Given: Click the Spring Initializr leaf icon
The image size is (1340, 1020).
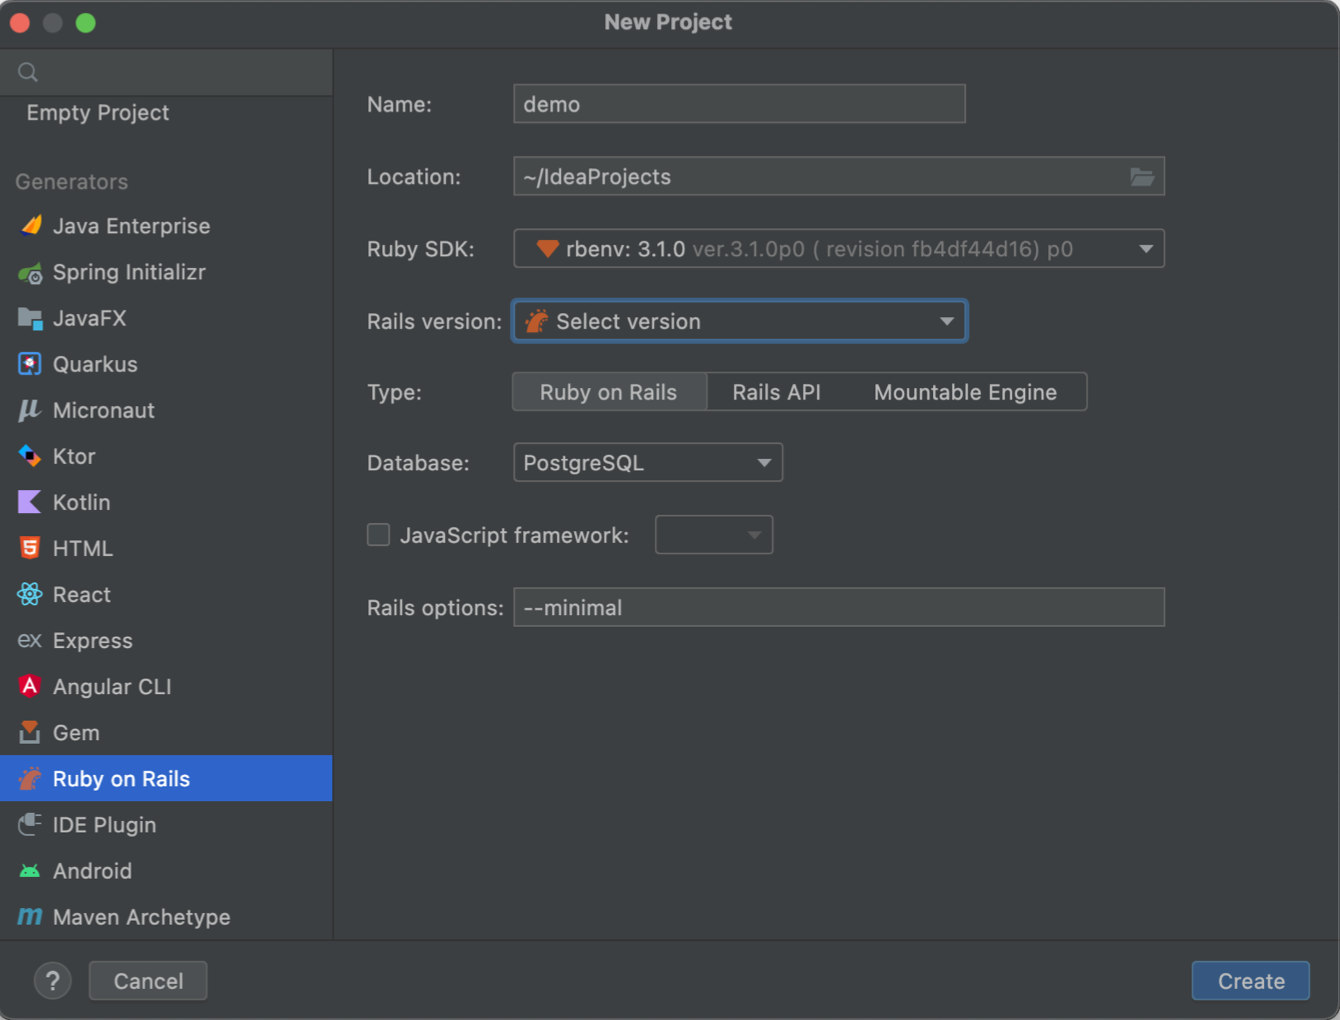Looking at the screenshot, I should click(x=31, y=272).
